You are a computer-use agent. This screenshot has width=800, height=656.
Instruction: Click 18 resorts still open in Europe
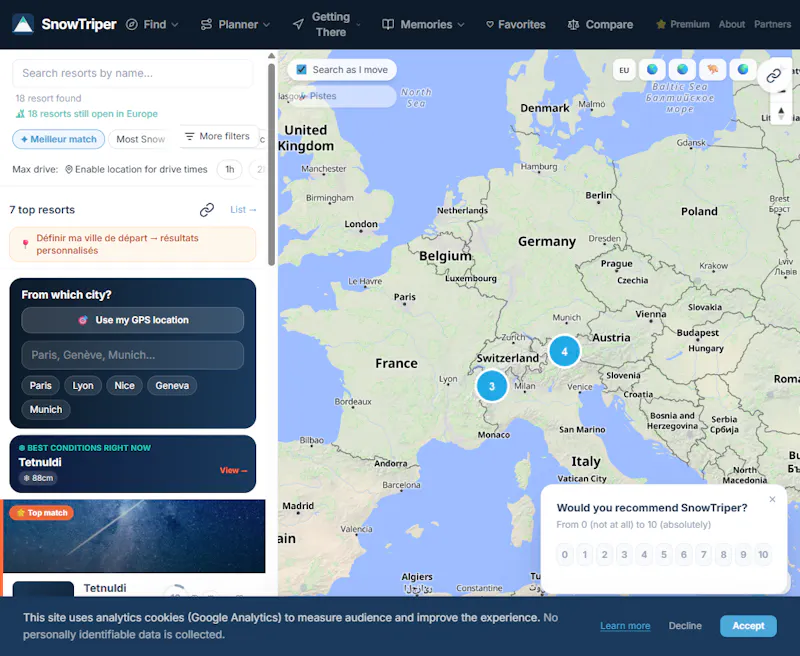point(87,114)
